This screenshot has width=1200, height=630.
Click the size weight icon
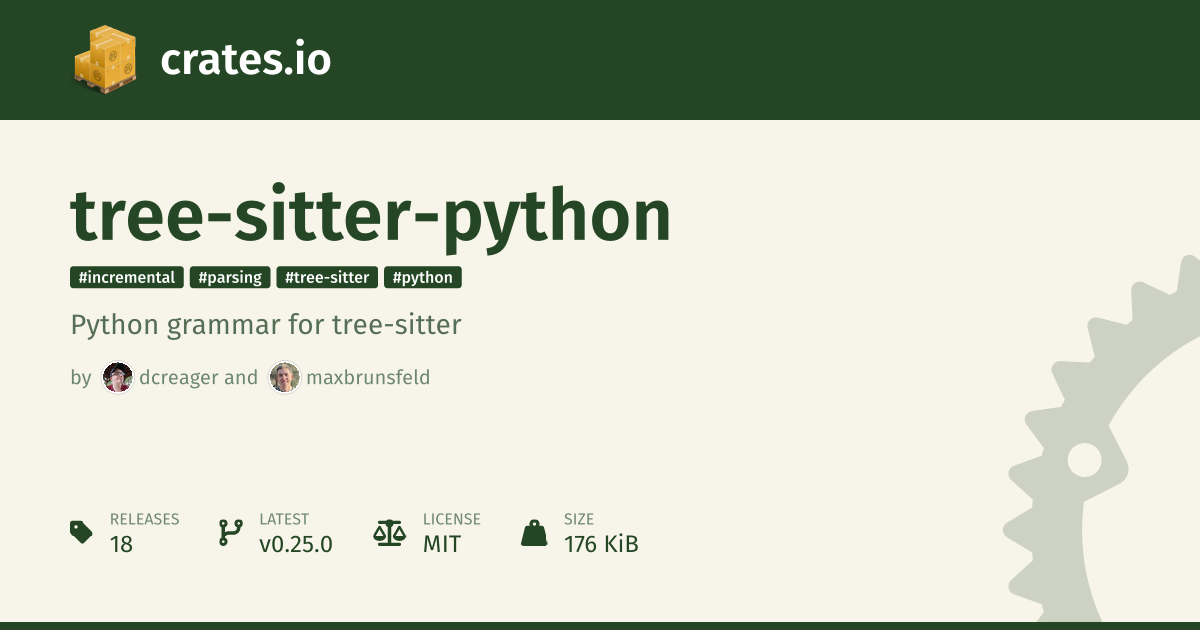coord(534,532)
